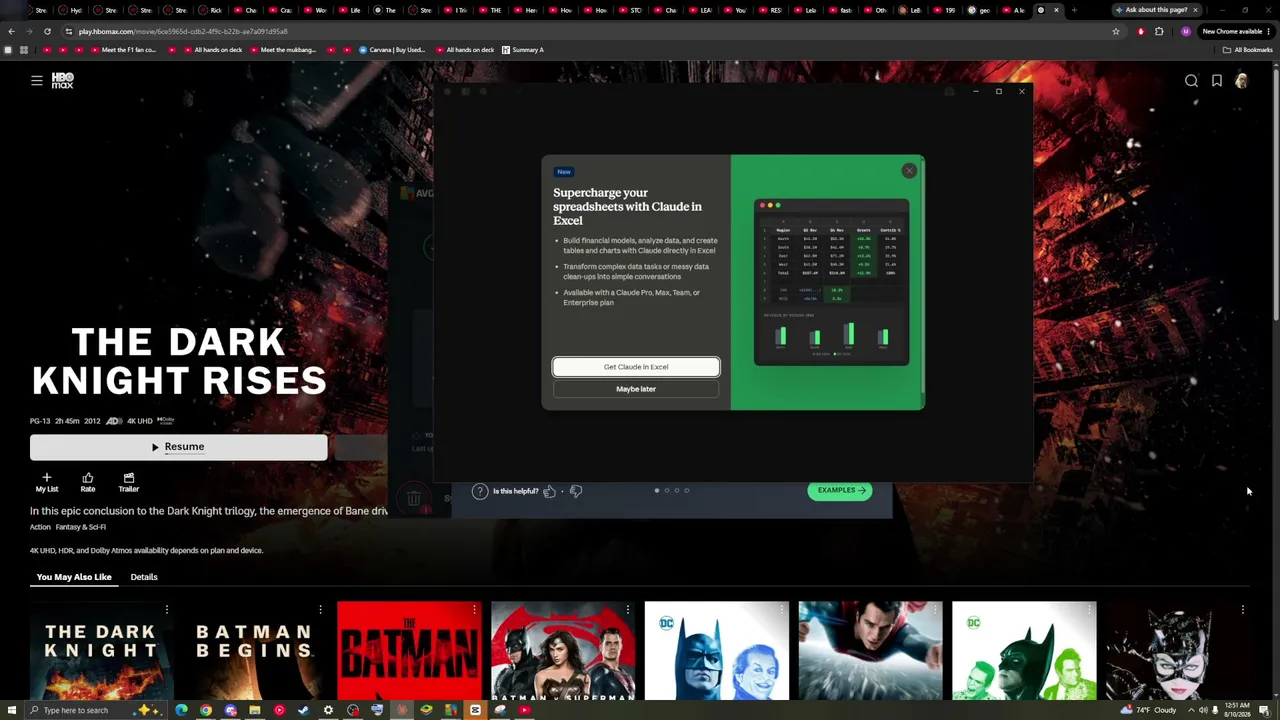Open the Chrome extensions puzzle icon
1280x720 pixels.
1159,31
